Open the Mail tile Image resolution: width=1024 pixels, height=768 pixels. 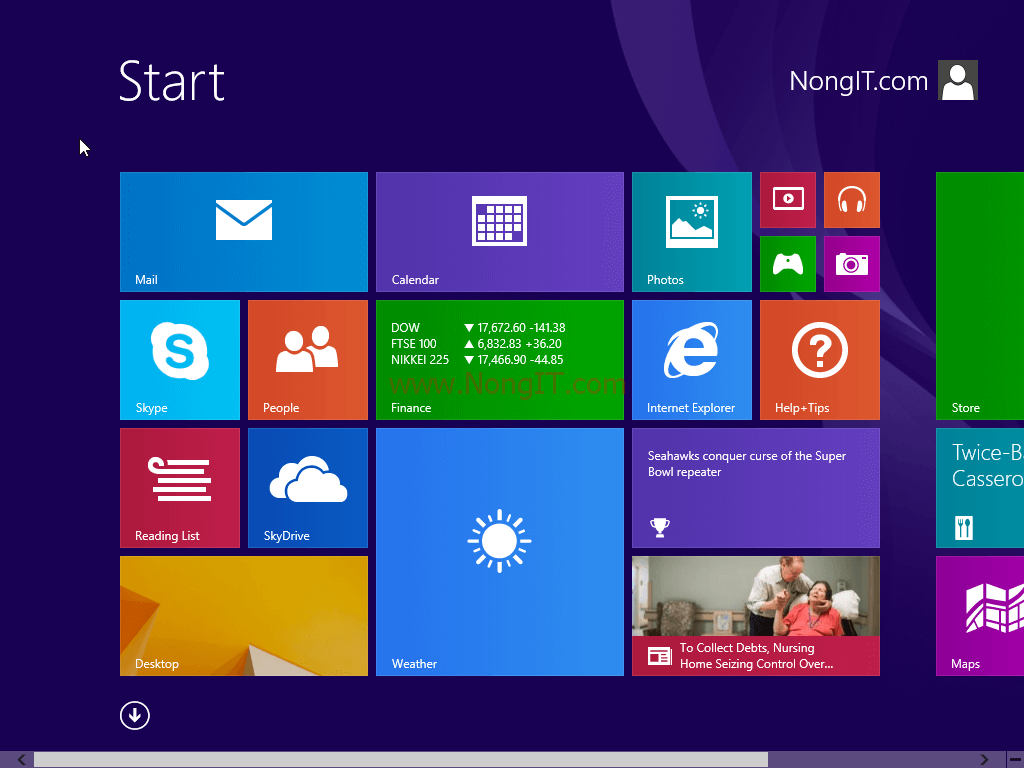(x=244, y=232)
